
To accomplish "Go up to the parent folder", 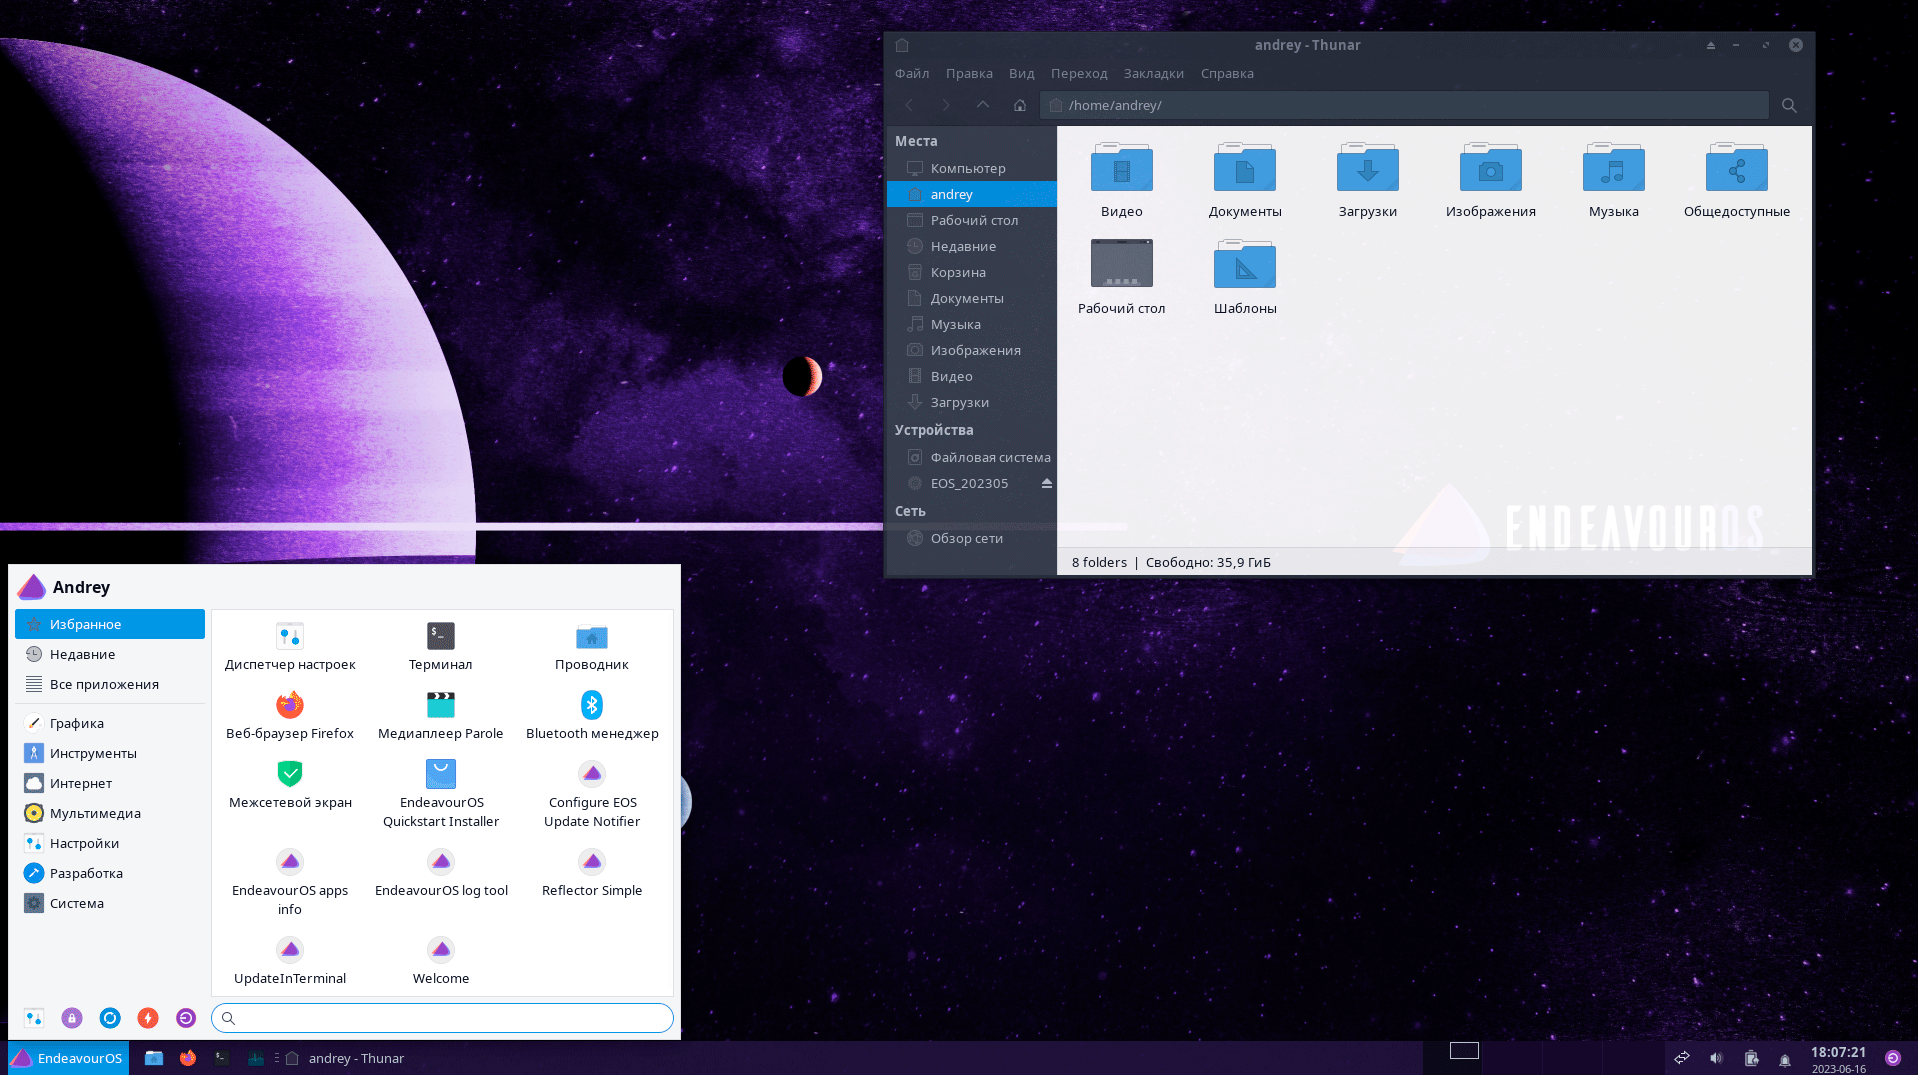I will [982, 105].
